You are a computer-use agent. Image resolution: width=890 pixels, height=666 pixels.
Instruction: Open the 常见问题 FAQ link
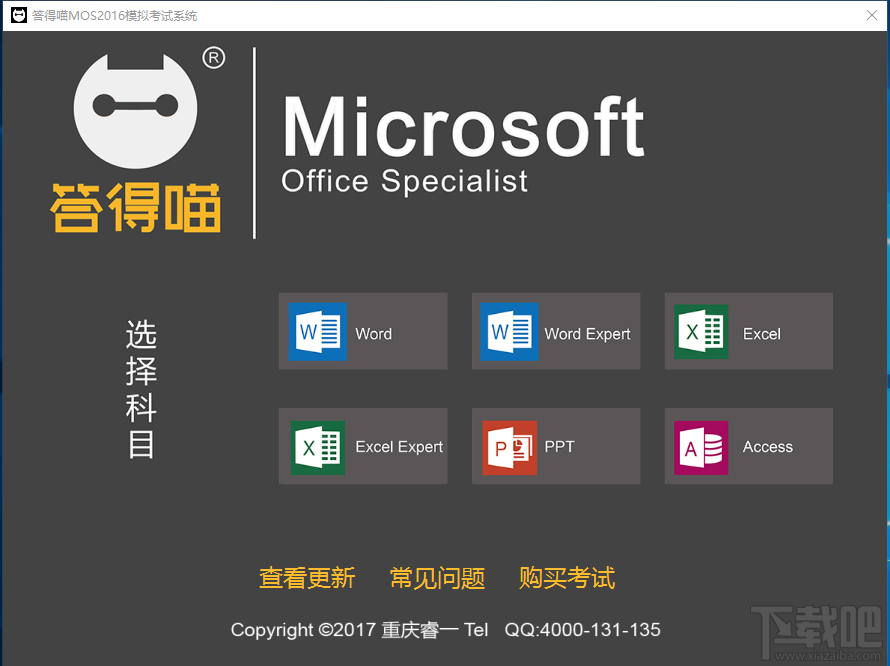(x=437, y=578)
